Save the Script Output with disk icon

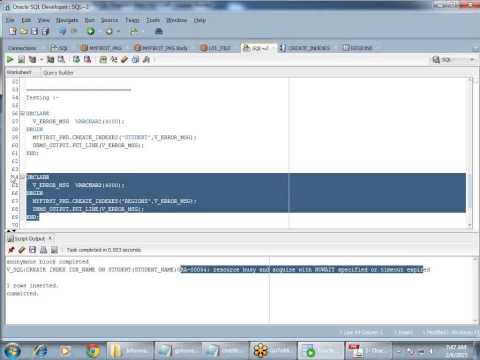[32, 250]
